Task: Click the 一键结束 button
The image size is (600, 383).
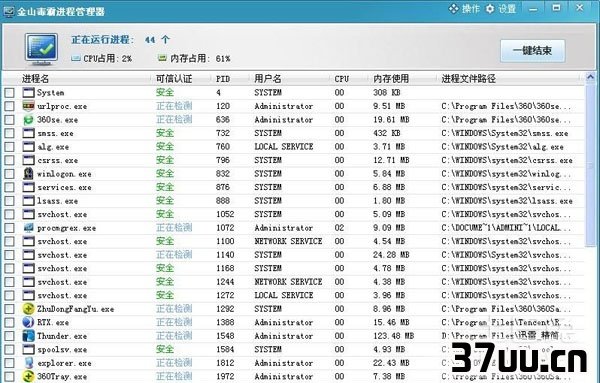Action: [532, 51]
